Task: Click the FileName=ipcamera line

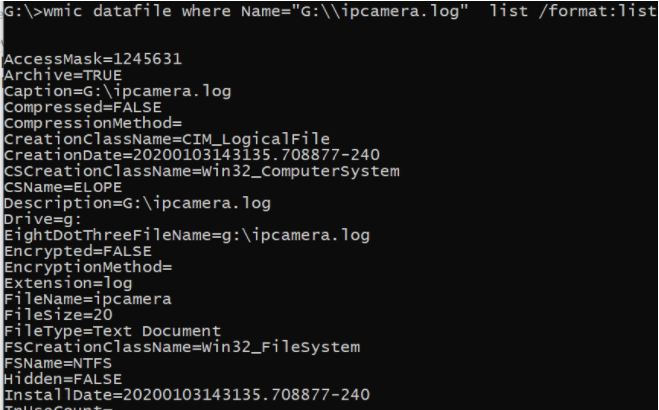Action: [88, 299]
